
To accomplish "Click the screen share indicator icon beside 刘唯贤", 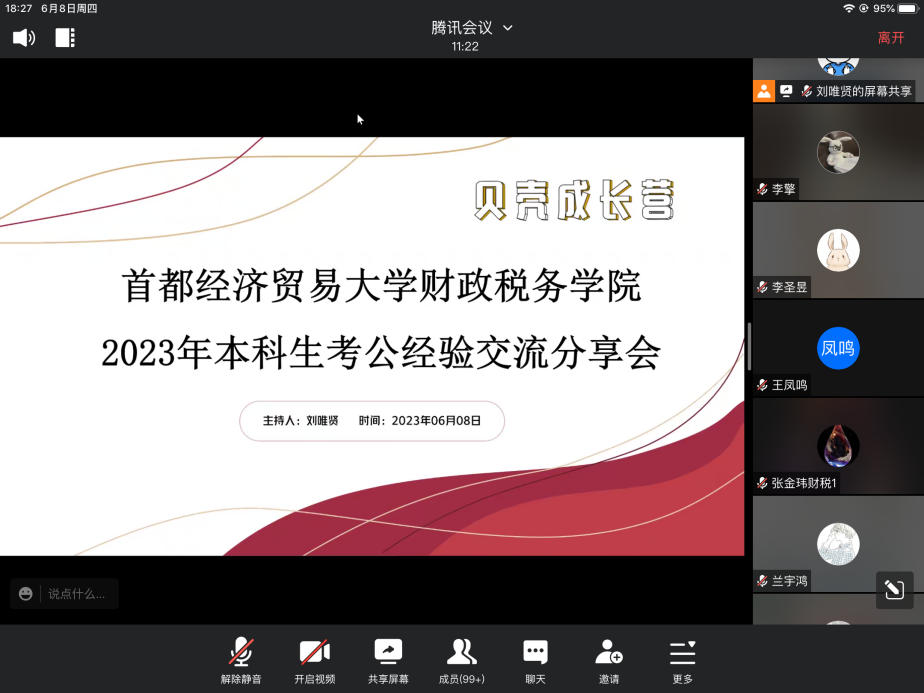I will point(786,91).
